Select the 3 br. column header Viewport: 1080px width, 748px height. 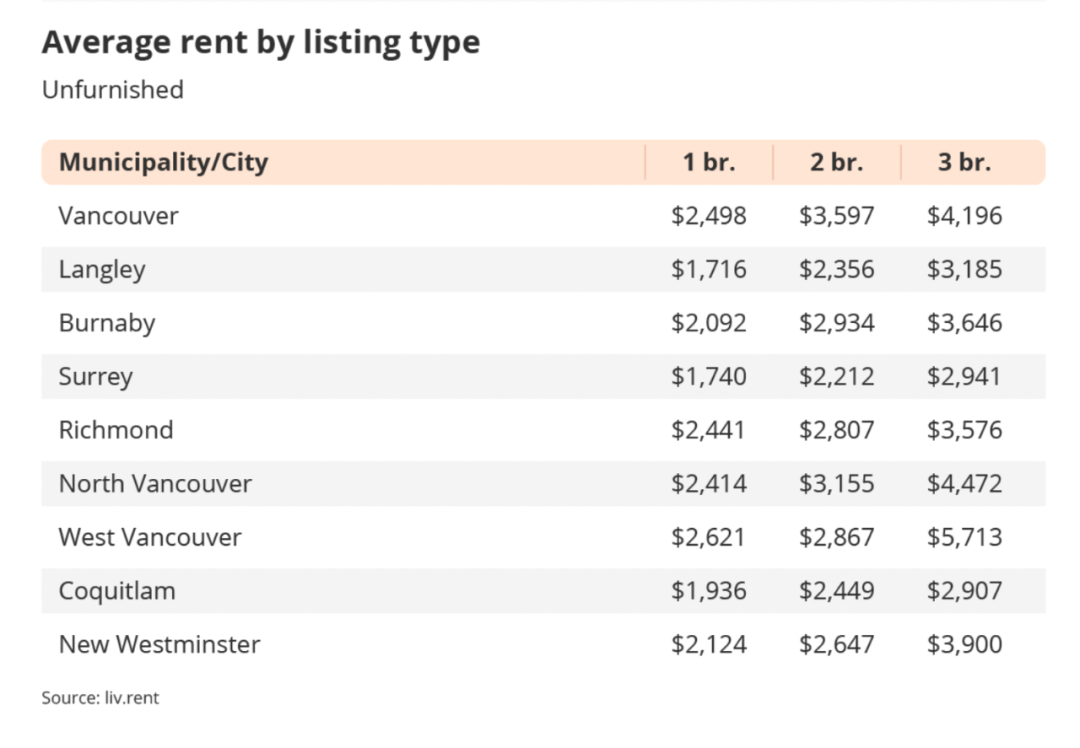pyautogui.click(x=964, y=162)
